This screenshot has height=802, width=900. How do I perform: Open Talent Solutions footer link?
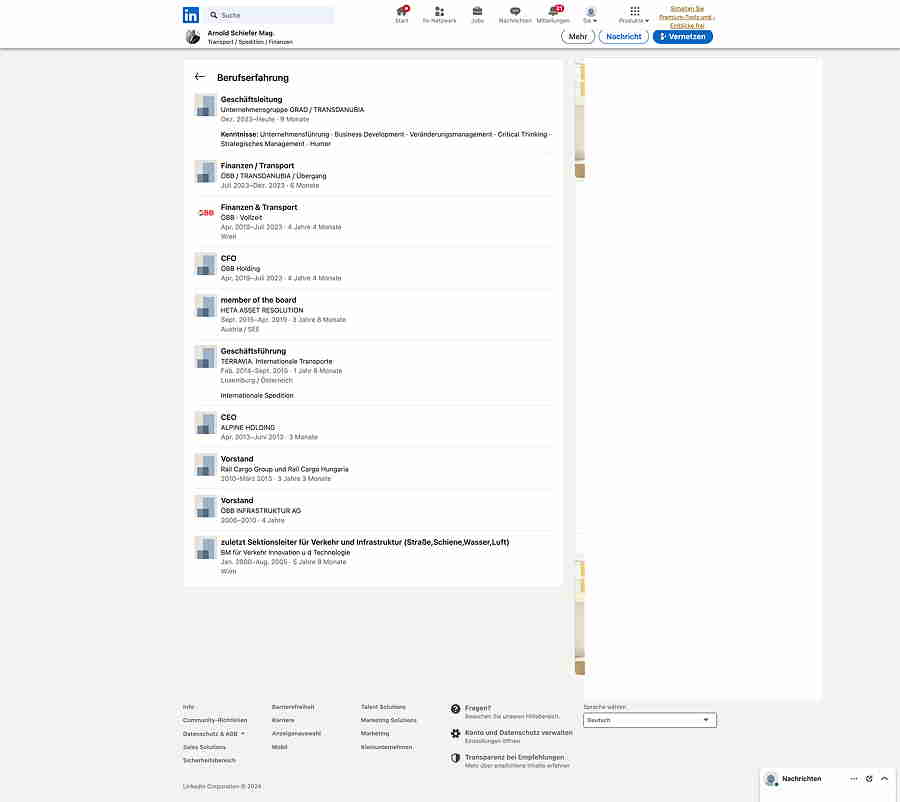383,707
